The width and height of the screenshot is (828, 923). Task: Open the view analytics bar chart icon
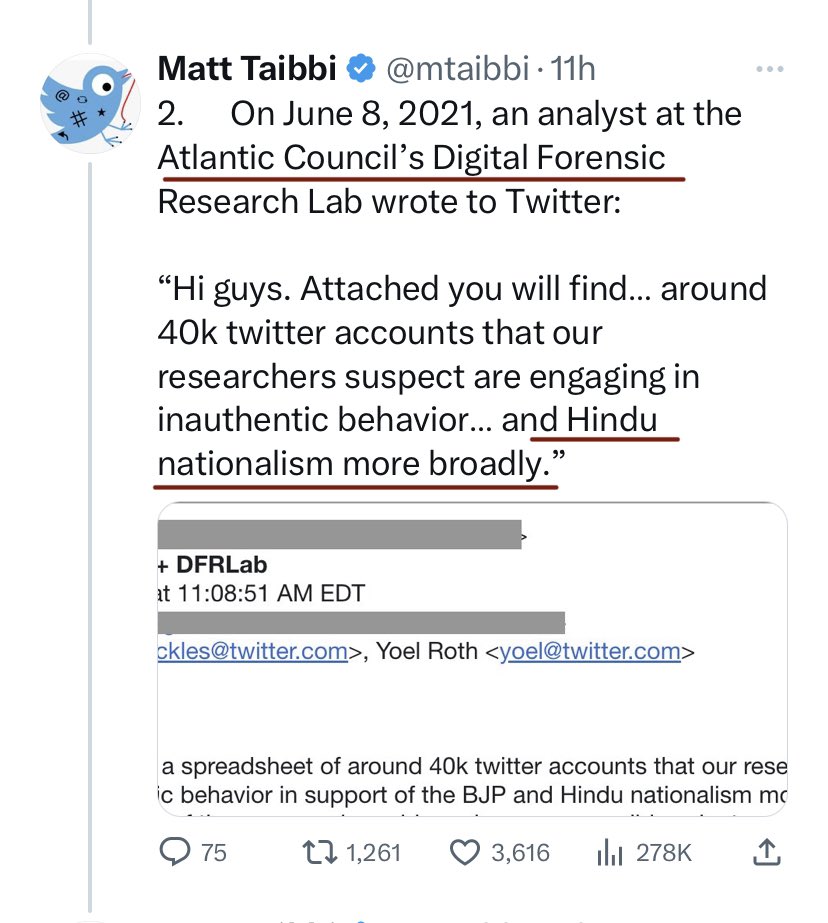pos(609,852)
